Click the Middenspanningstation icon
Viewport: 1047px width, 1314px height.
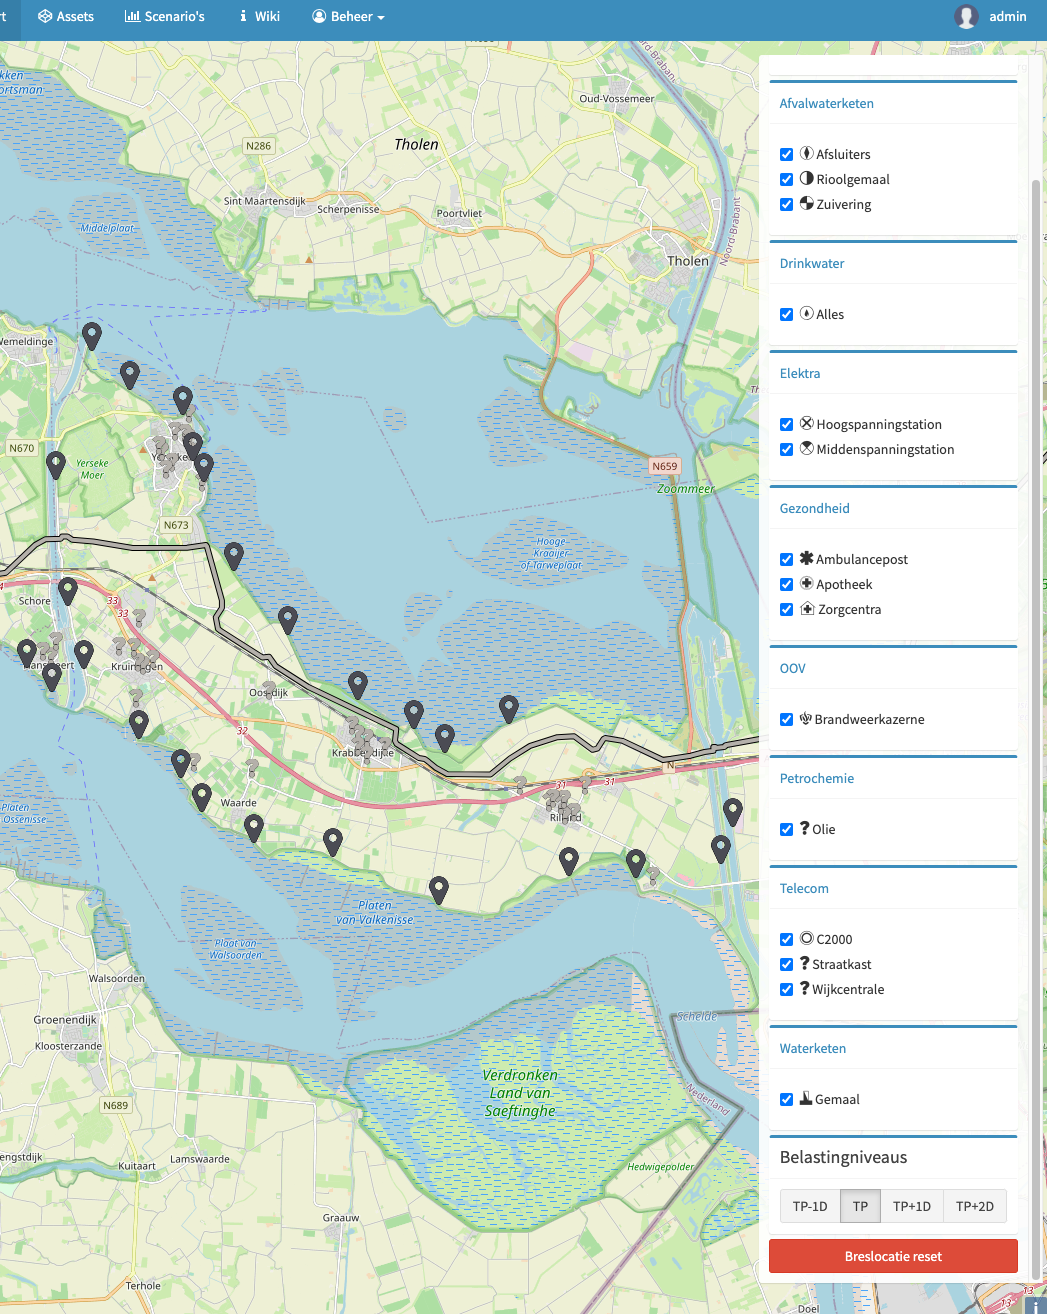807,448
